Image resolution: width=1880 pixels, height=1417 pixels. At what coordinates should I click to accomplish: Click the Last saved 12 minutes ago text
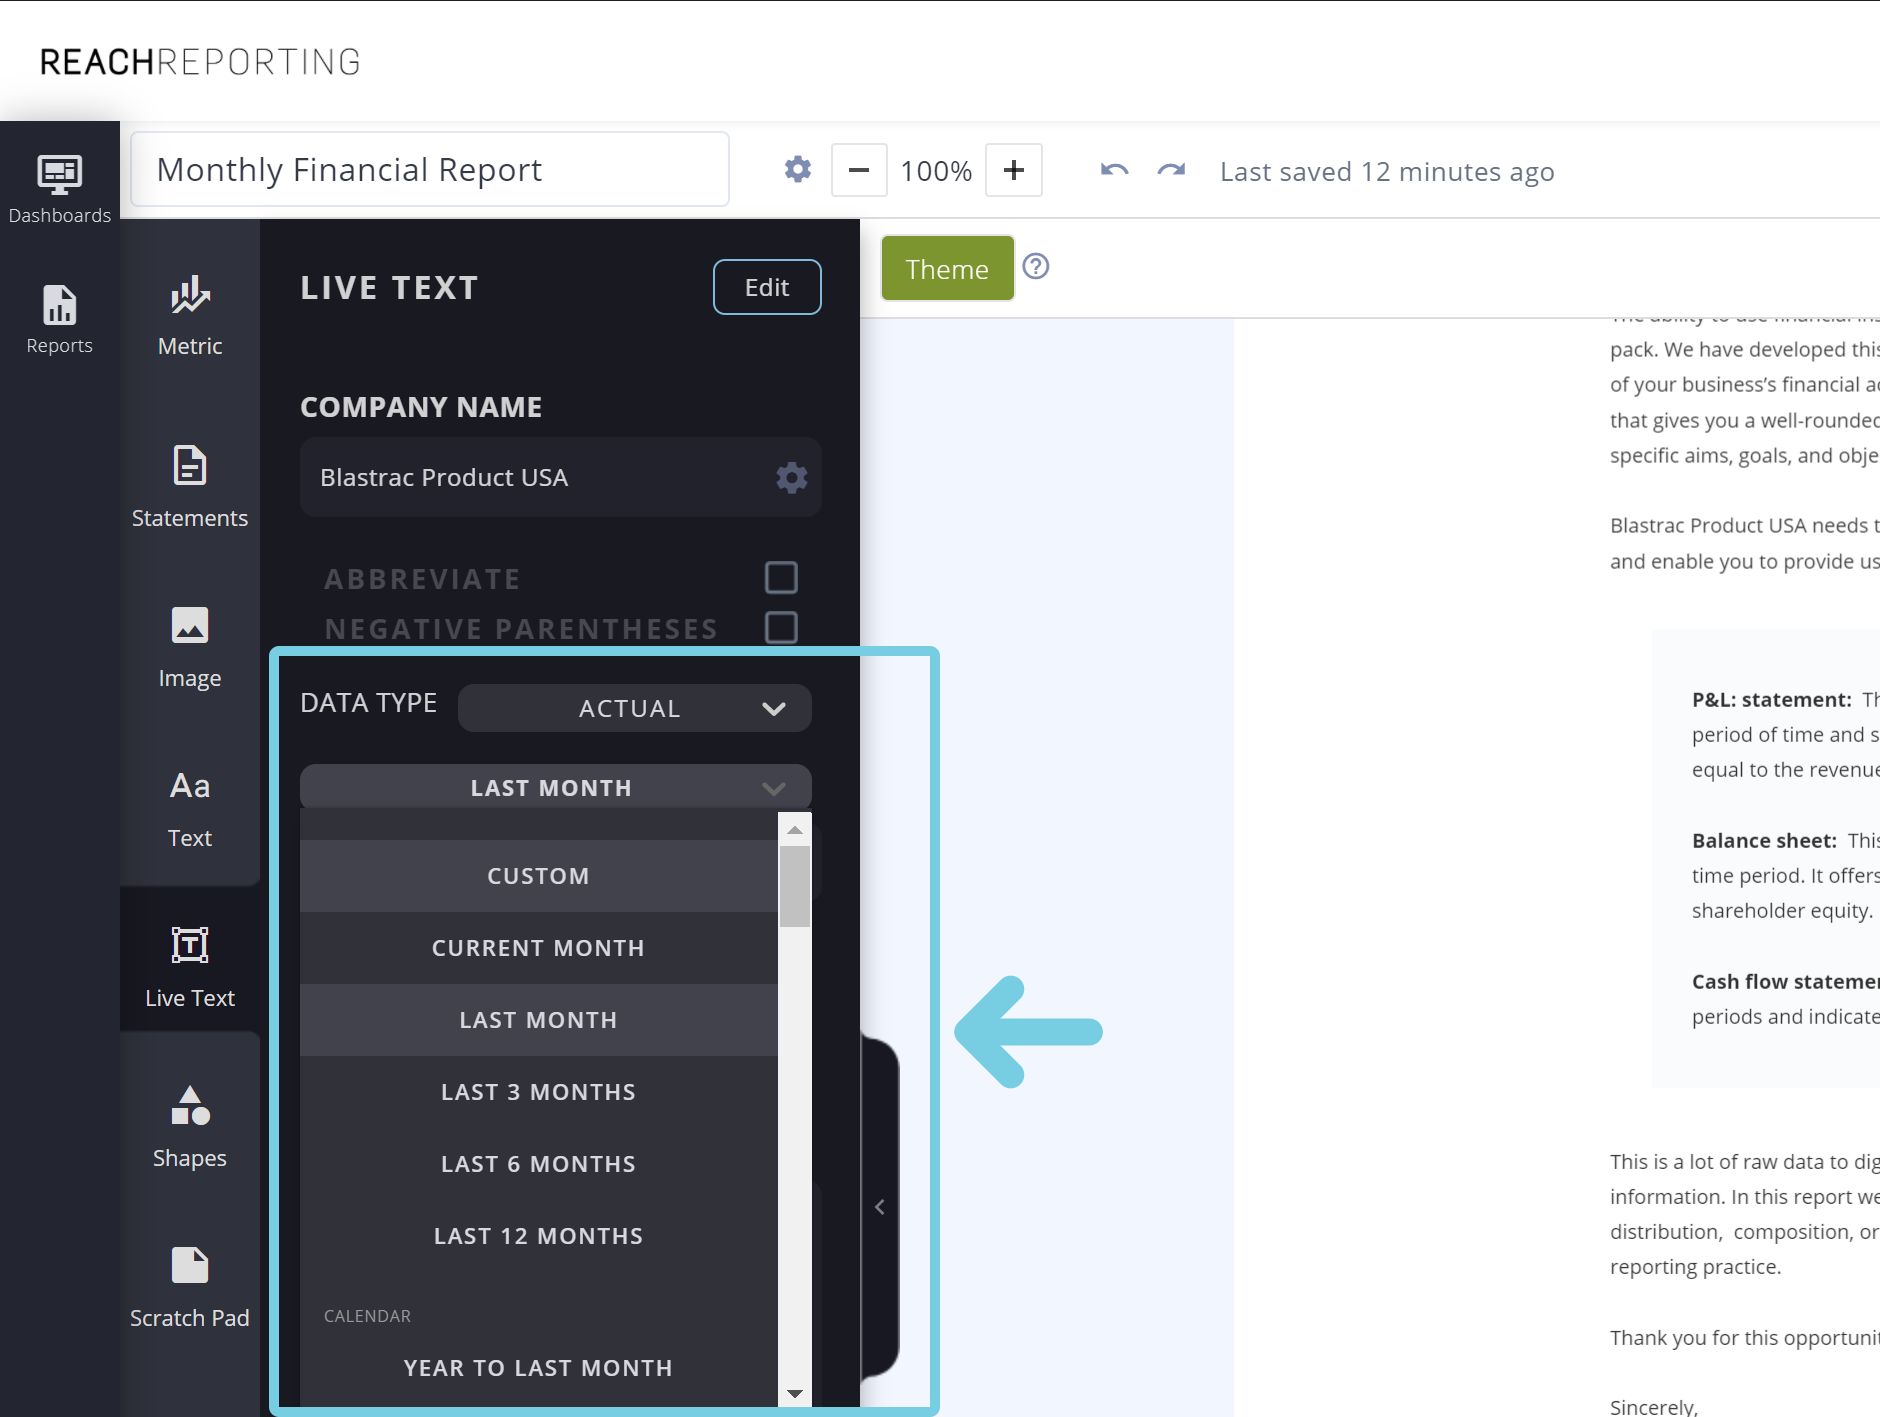(1387, 172)
